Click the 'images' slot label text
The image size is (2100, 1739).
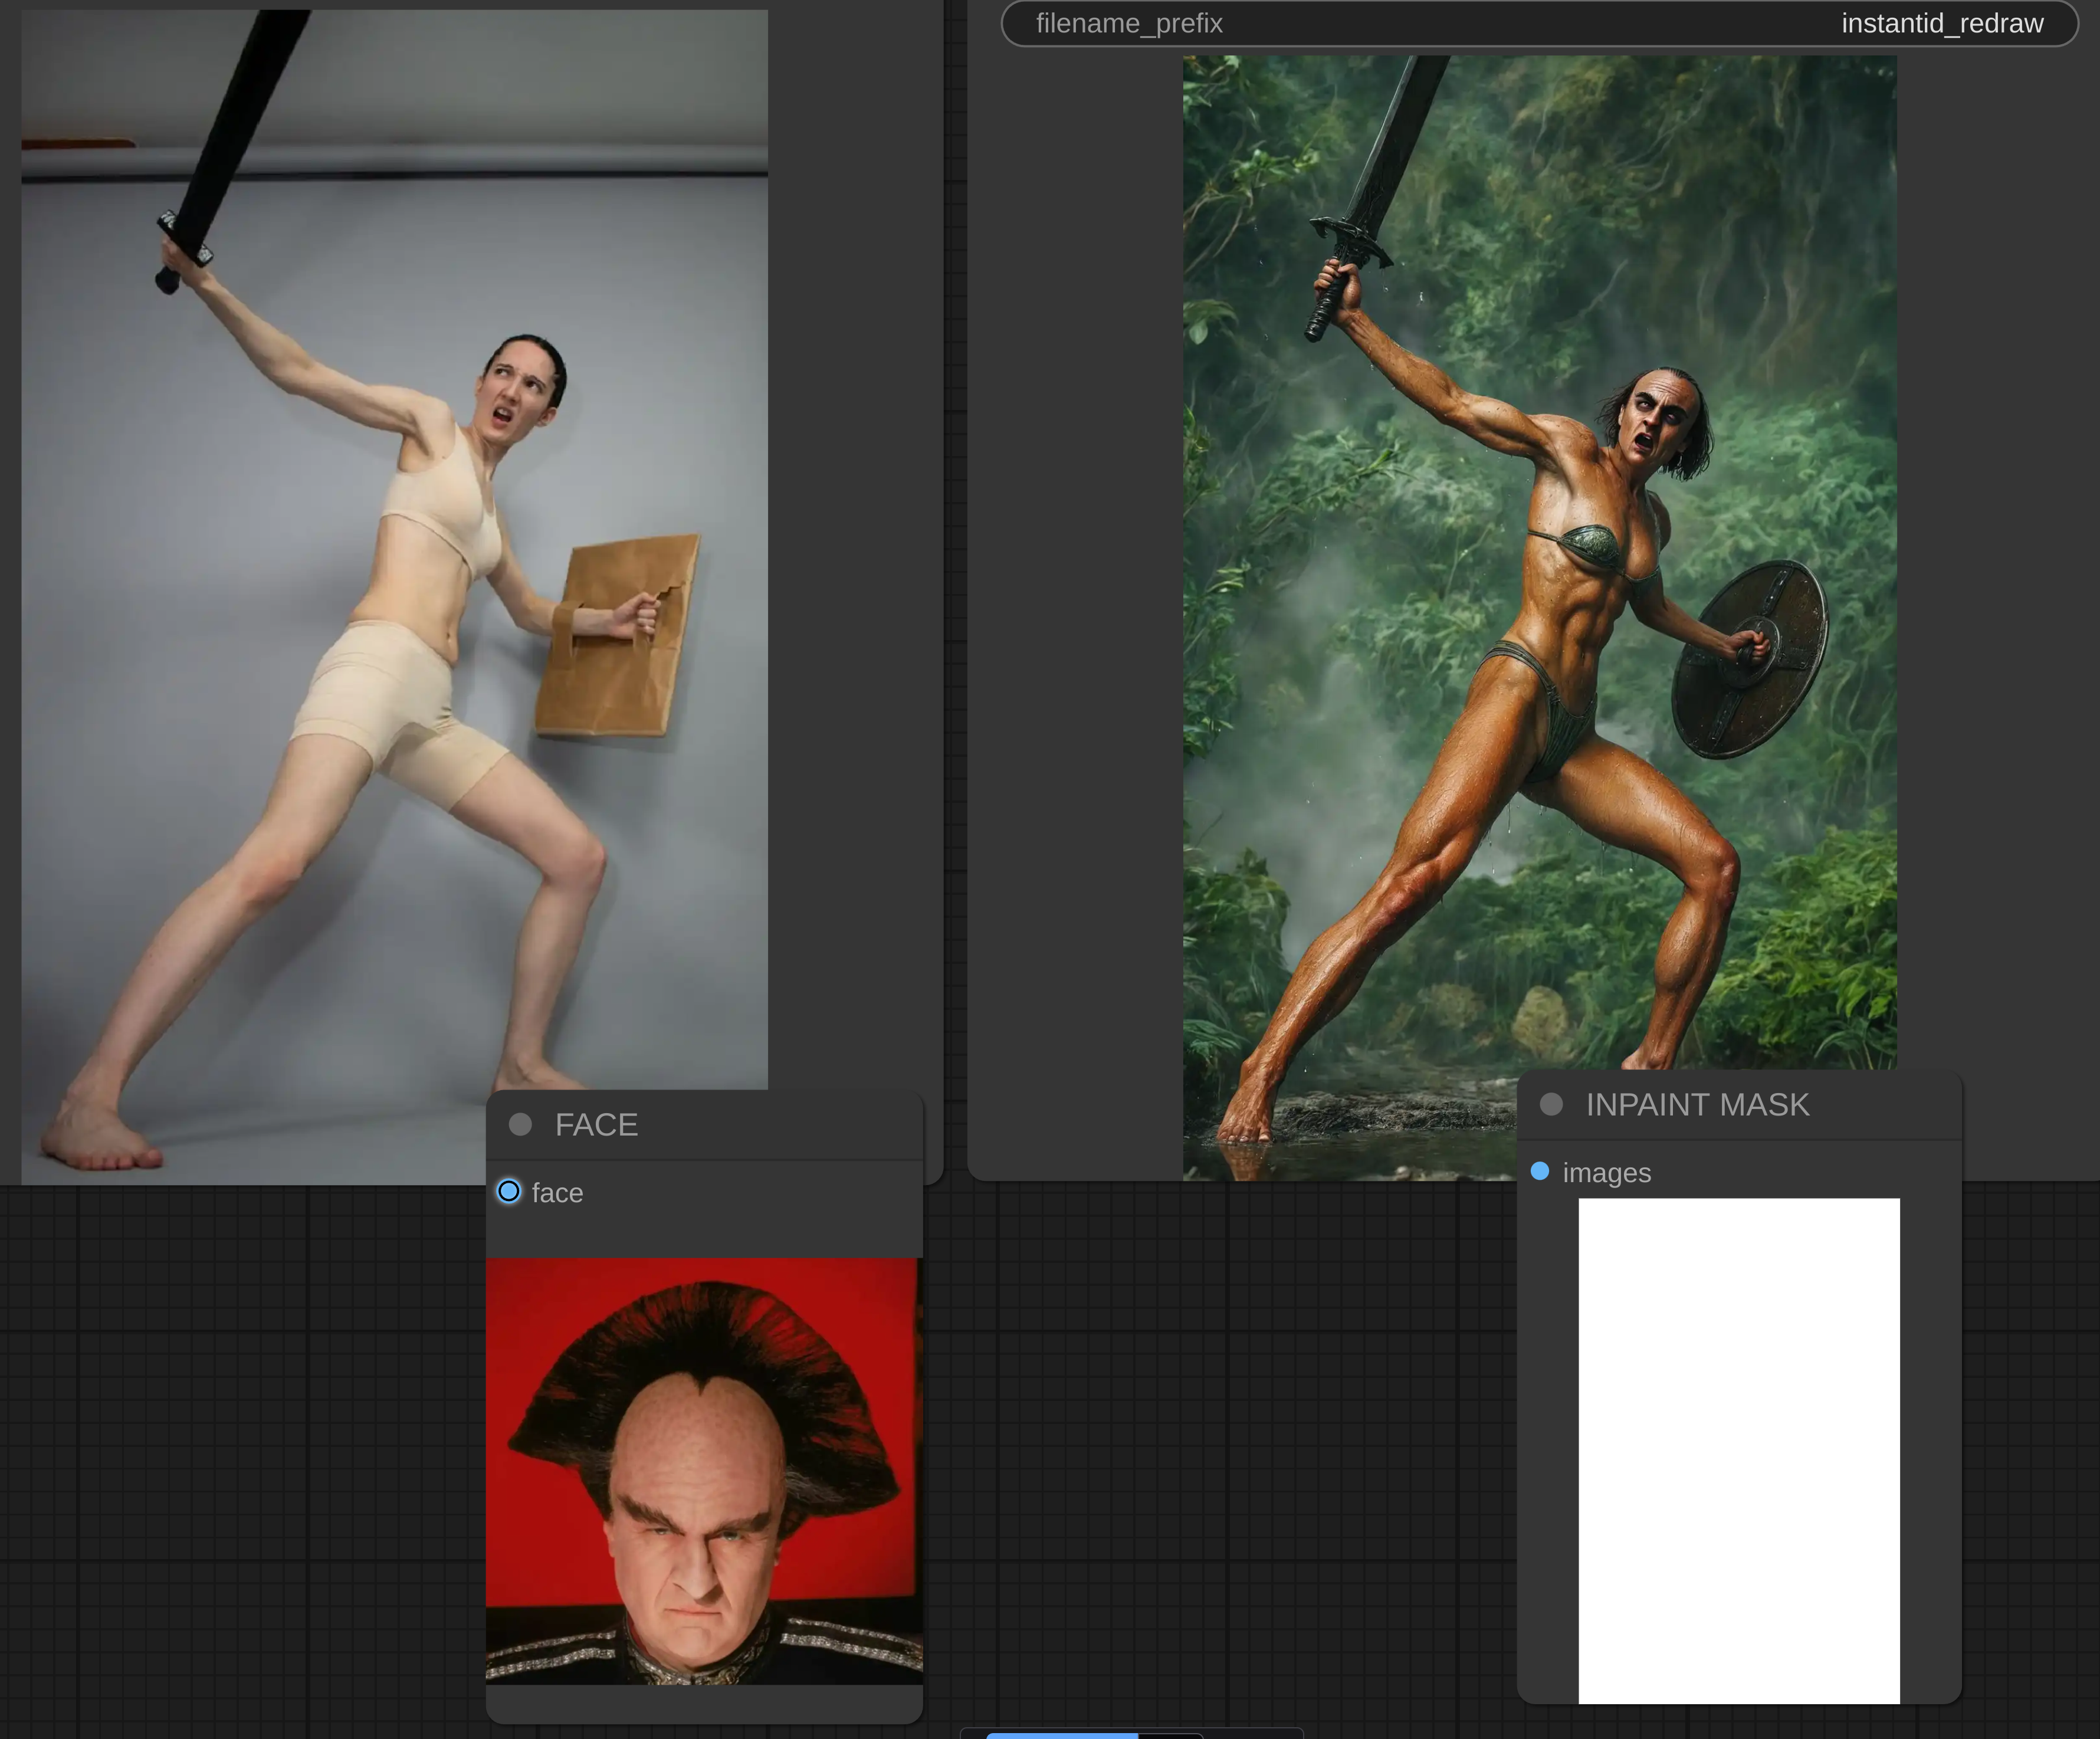click(1606, 1172)
